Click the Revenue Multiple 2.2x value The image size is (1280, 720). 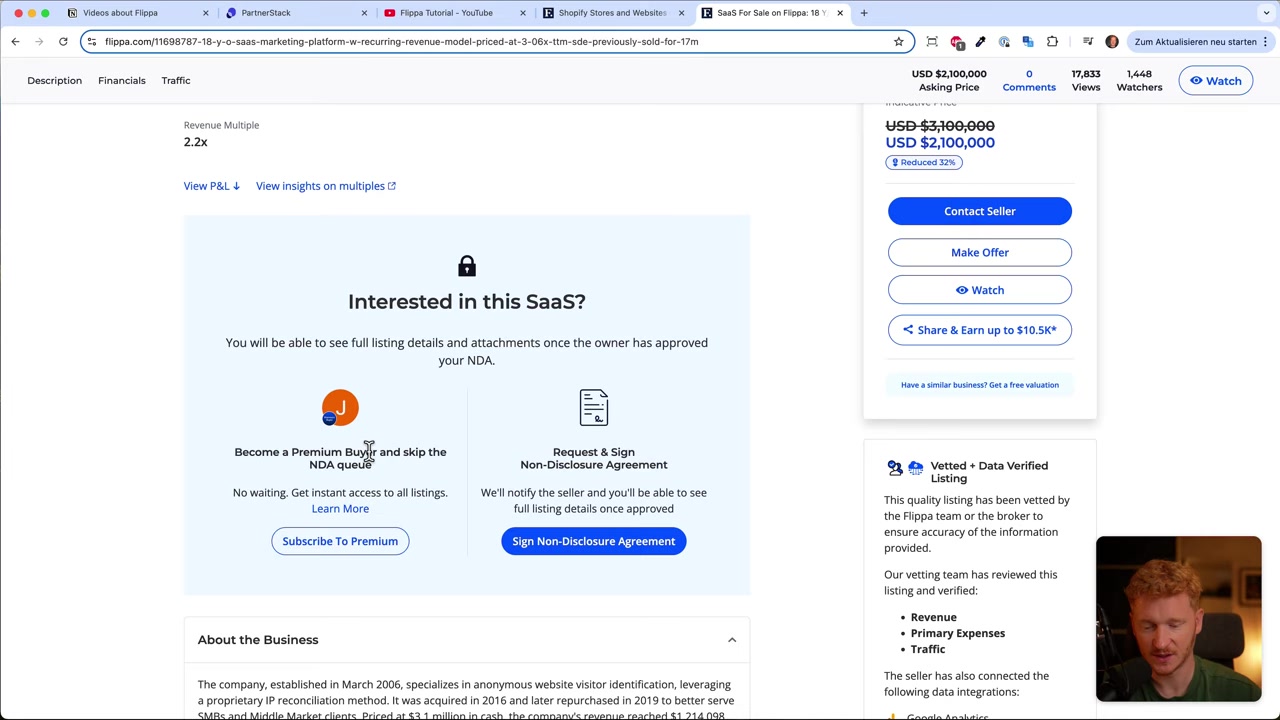(x=196, y=142)
